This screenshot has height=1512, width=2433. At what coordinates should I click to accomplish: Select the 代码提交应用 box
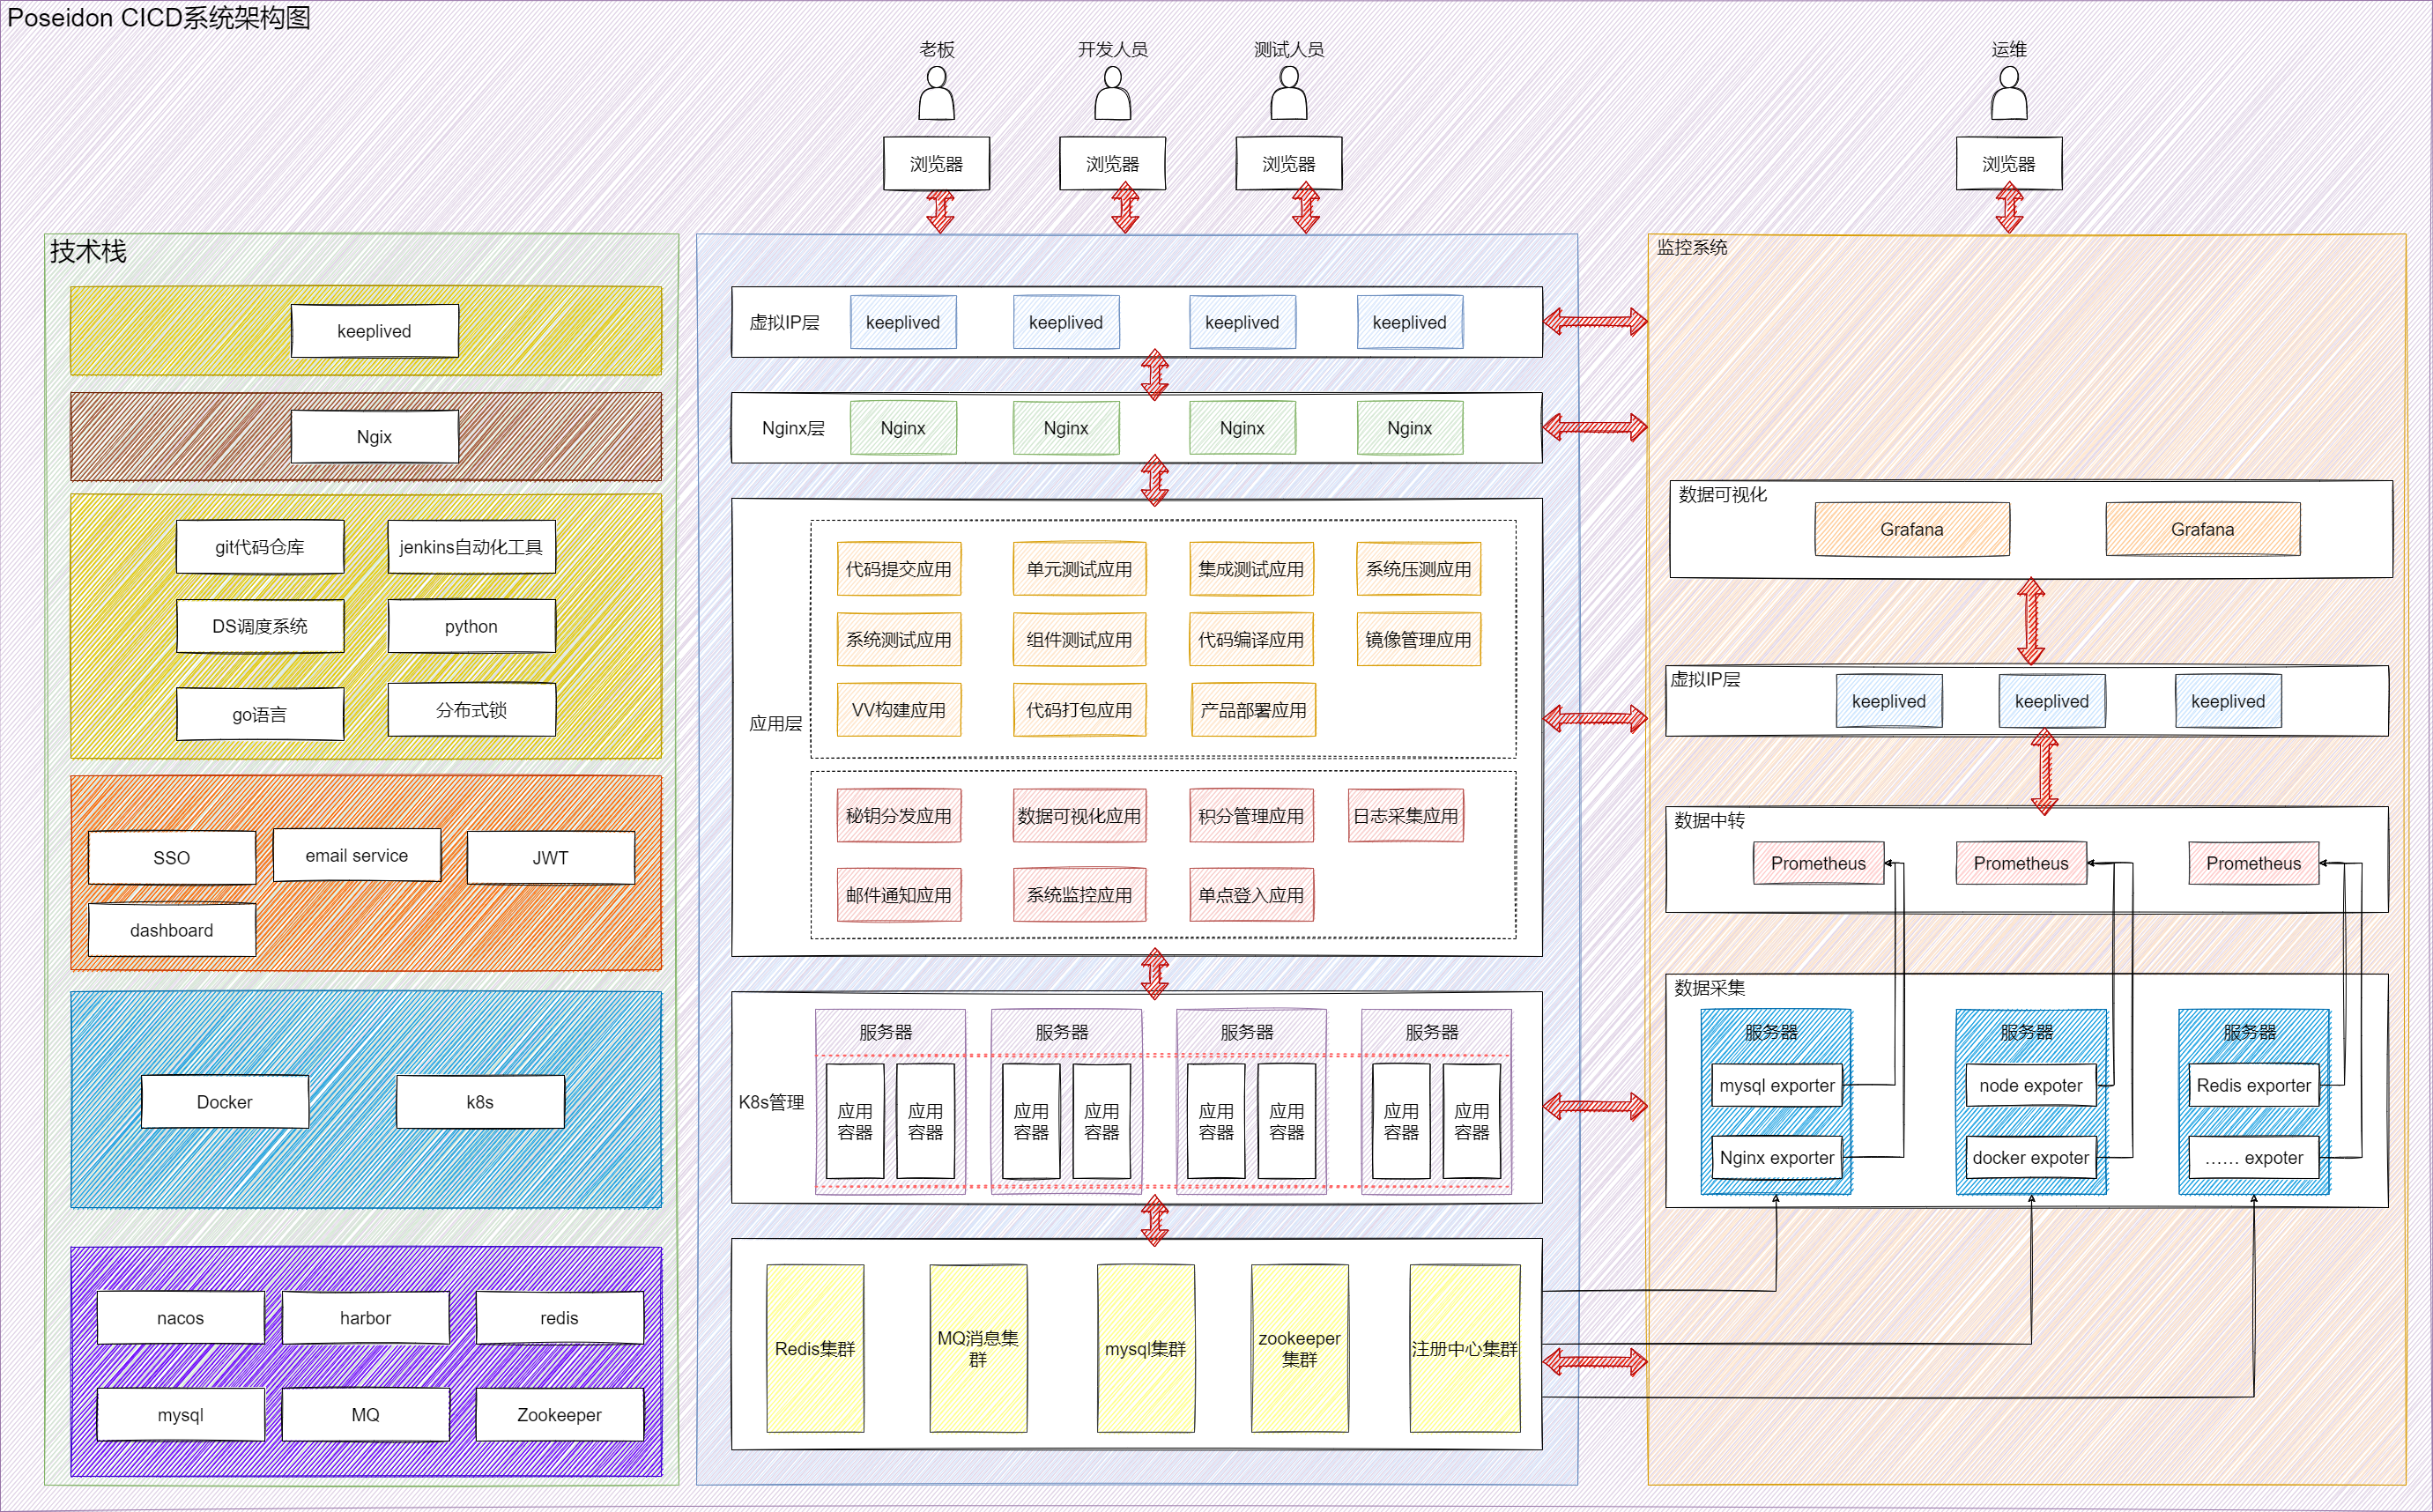[898, 569]
